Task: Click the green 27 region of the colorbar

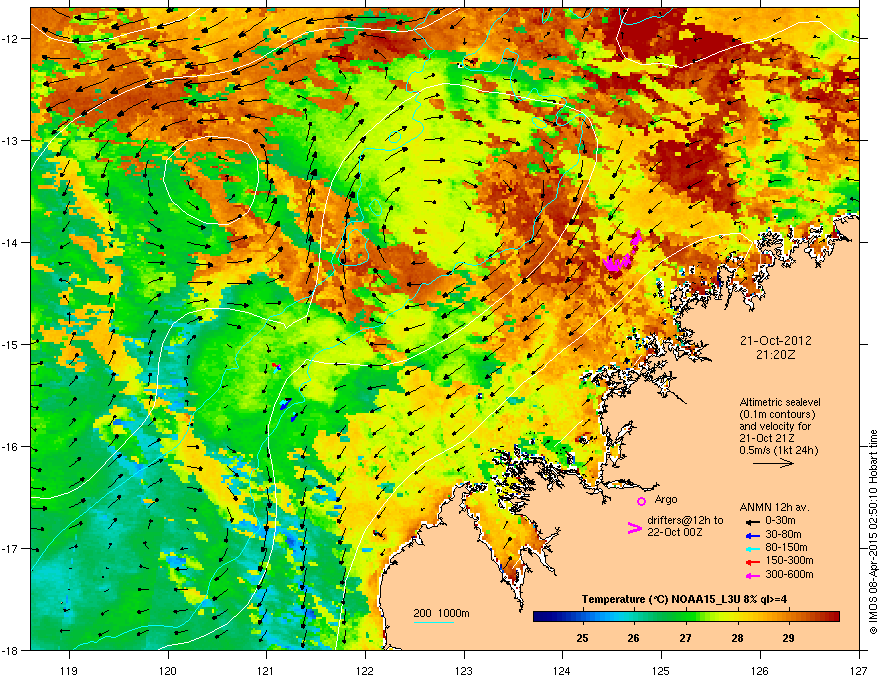Action: pyautogui.click(x=685, y=617)
